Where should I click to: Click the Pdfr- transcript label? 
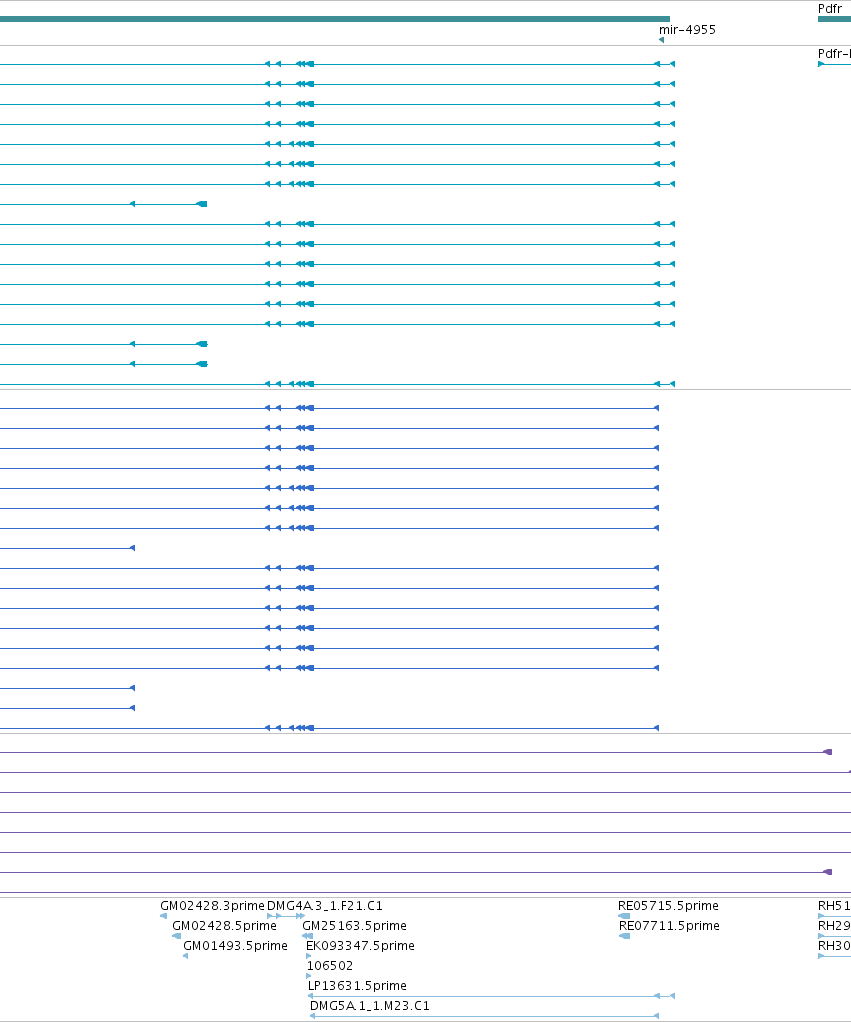pyautogui.click(x=834, y=54)
